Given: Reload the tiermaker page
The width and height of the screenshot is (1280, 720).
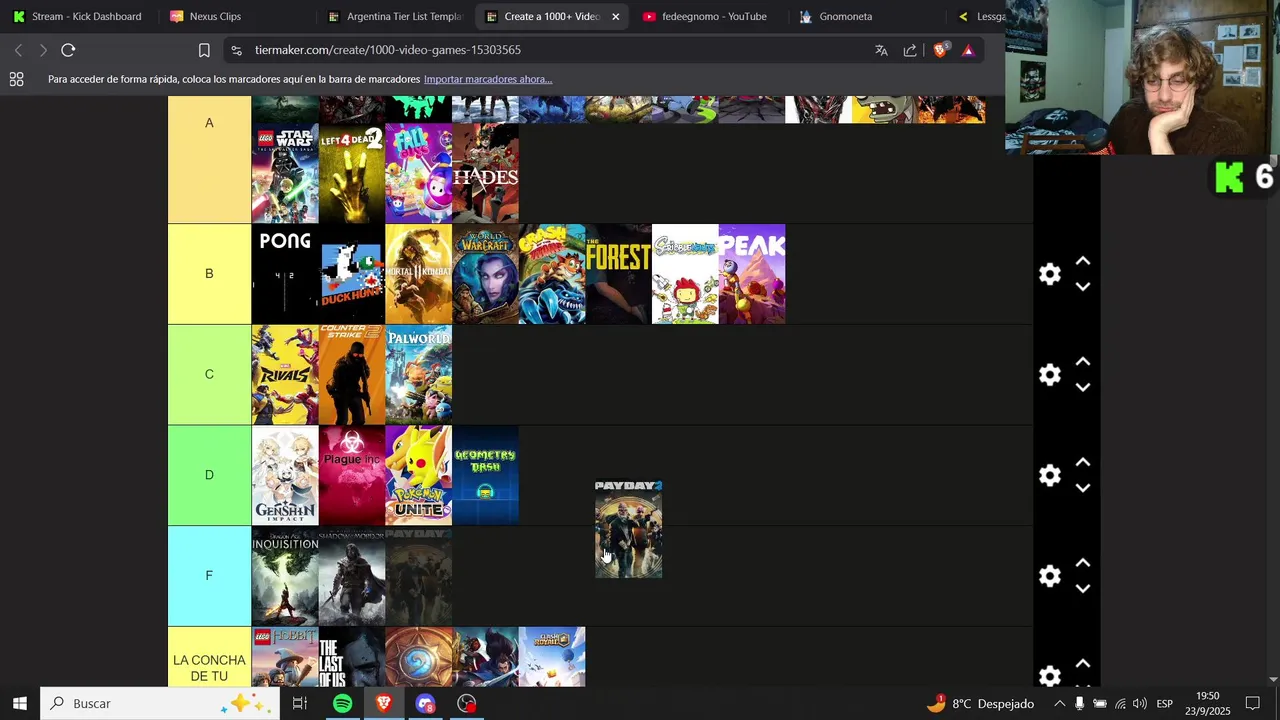Looking at the screenshot, I should click(68, 50).
